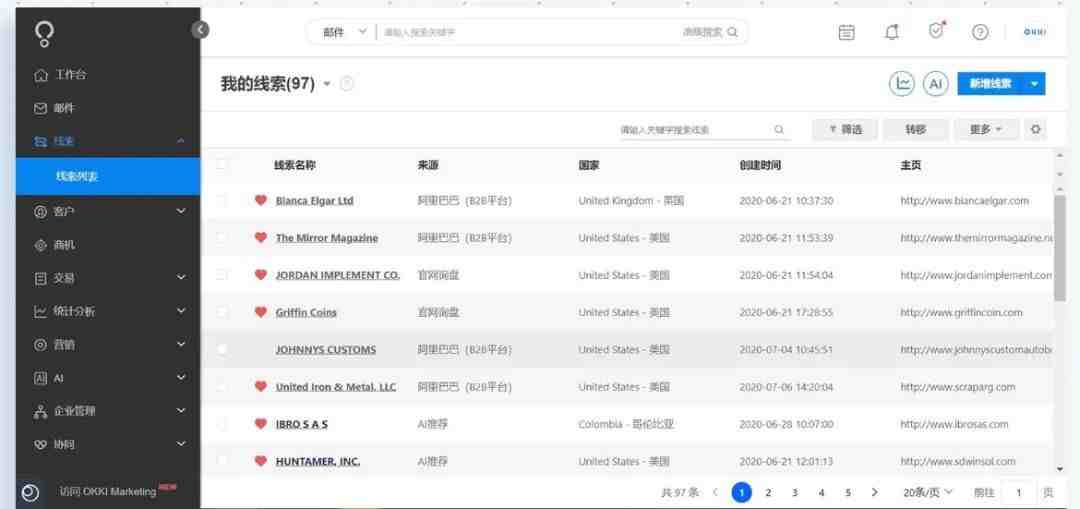This screenshot has width=1080, height=509.
Task: Check the JOHNNYS CUSTOMS row
Action: (221, 349)
